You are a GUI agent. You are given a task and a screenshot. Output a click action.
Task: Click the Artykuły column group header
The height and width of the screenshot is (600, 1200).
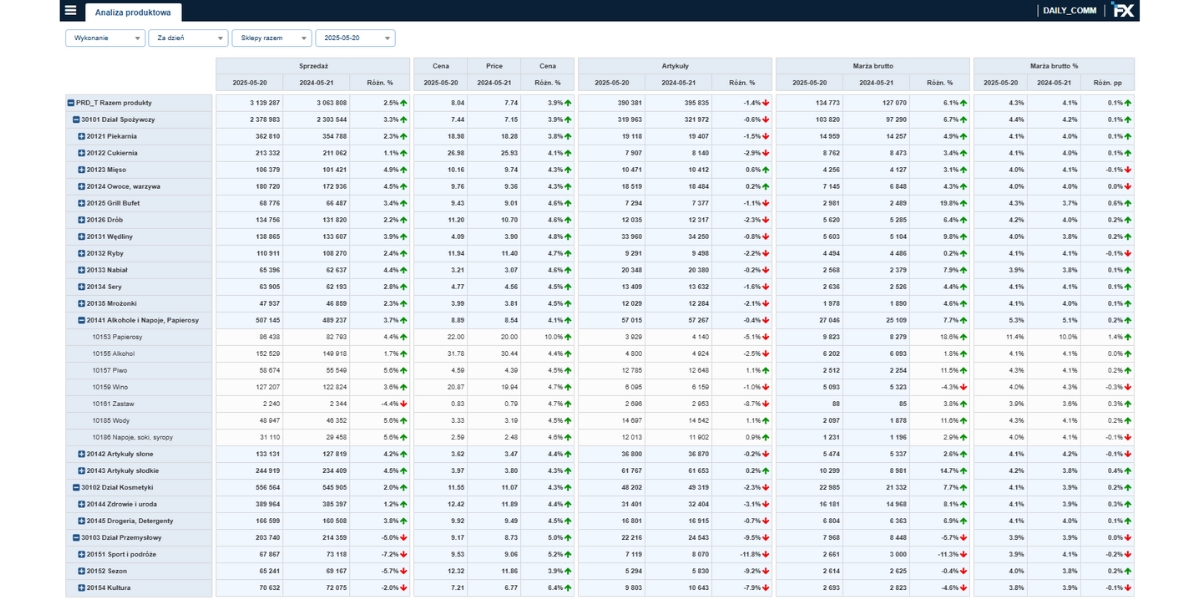click(x=675, y=66)
